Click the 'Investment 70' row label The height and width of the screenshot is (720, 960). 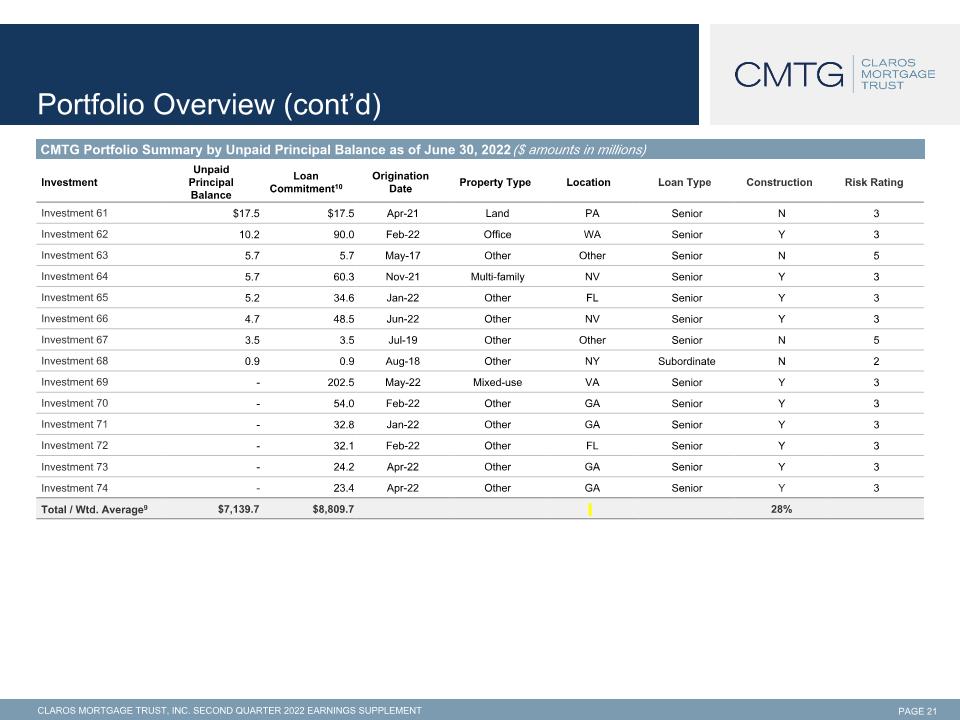tap(74, 403)
